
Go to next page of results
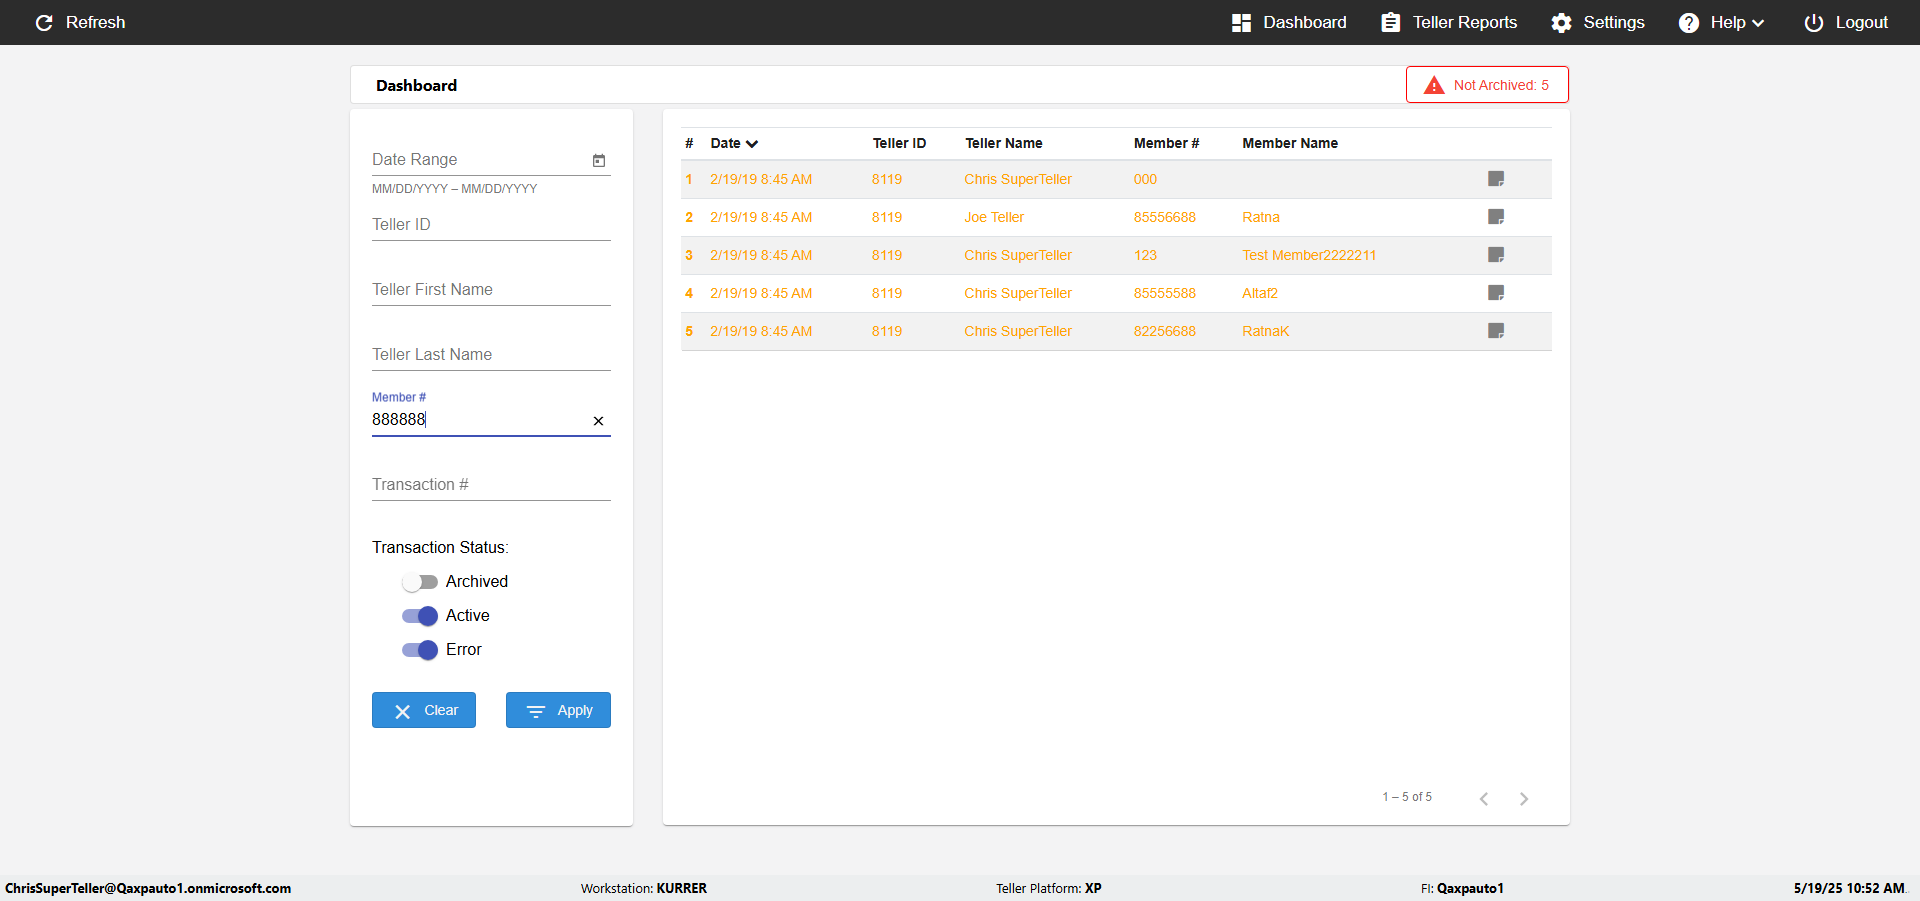pos(1524,798)
